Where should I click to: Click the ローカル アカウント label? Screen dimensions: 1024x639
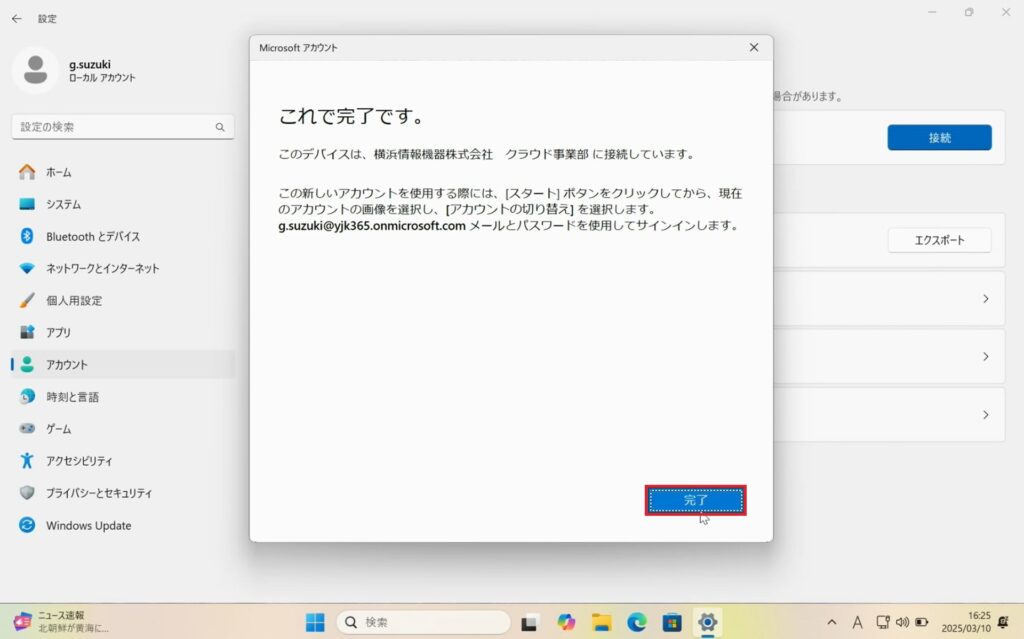[103, 78]
